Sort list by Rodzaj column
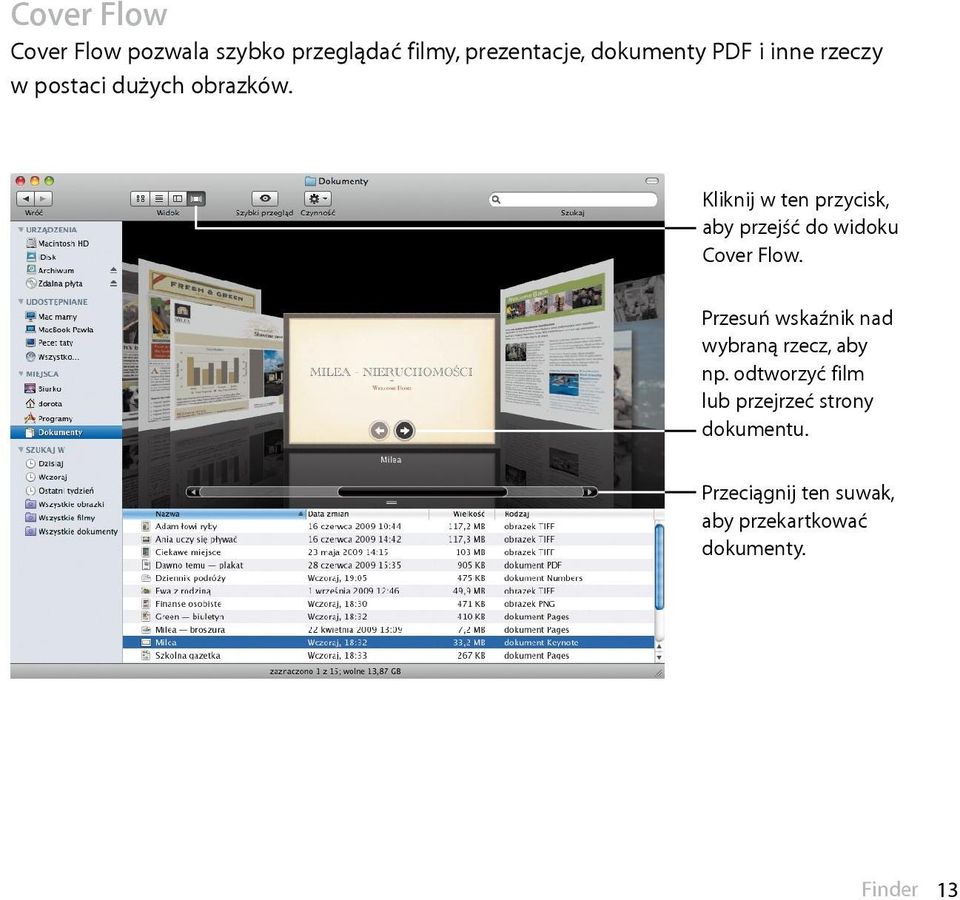This screenshot has width=960, height=900. click(x=574, y=514)
